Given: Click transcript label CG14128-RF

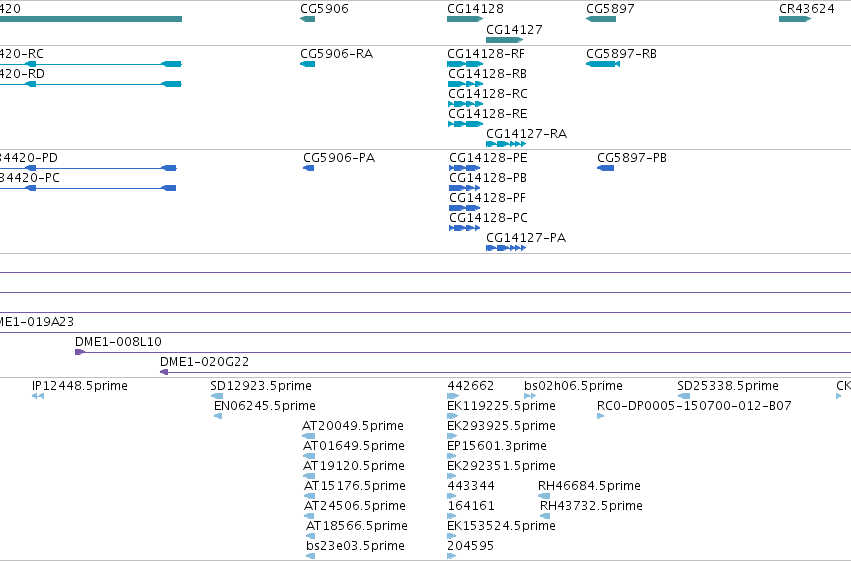Looking at the screenshot, I should [x=486, y=54].
